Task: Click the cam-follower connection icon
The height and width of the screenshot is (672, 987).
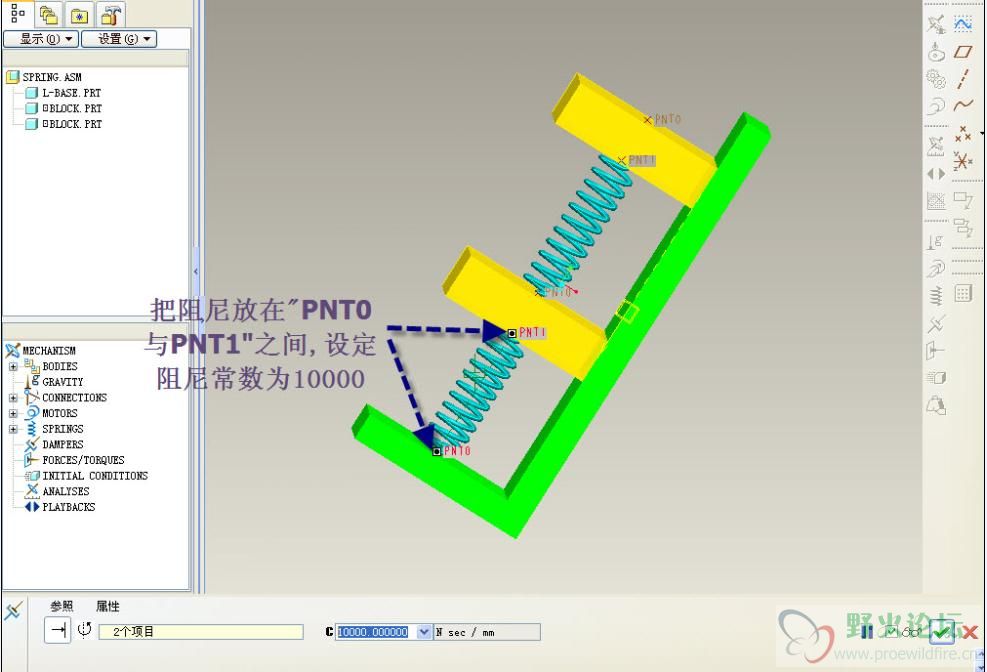Action: [x=936, y=52]
